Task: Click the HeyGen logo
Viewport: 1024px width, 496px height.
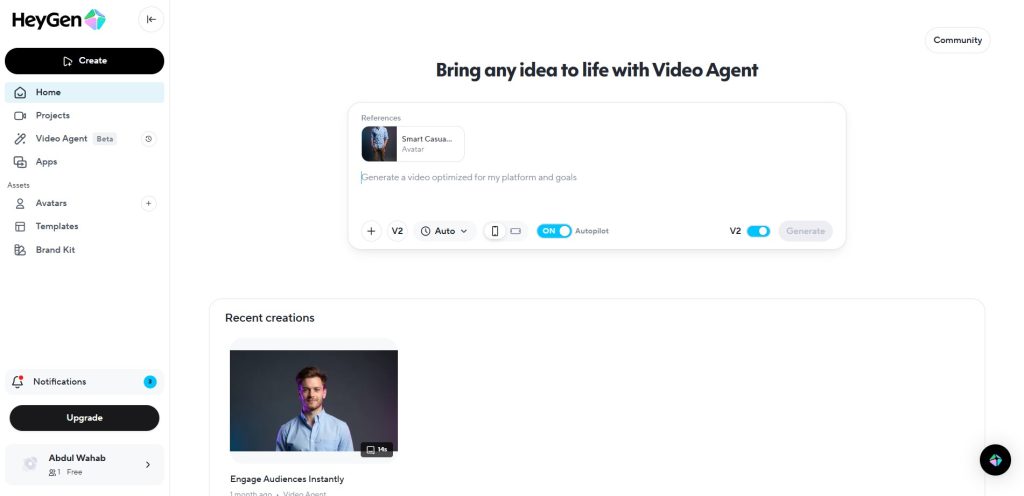Action: 58,19
